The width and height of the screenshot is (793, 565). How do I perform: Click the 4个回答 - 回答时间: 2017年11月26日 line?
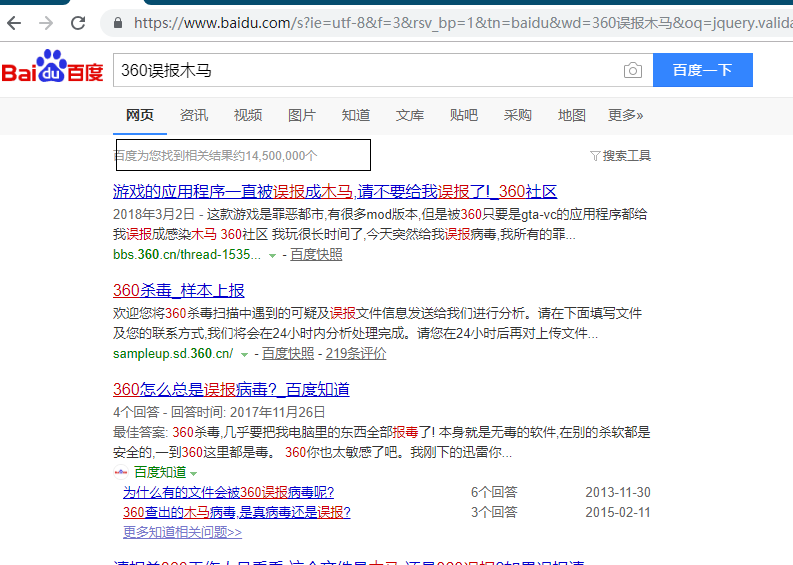pyautogui.click(x=219, y=412)
